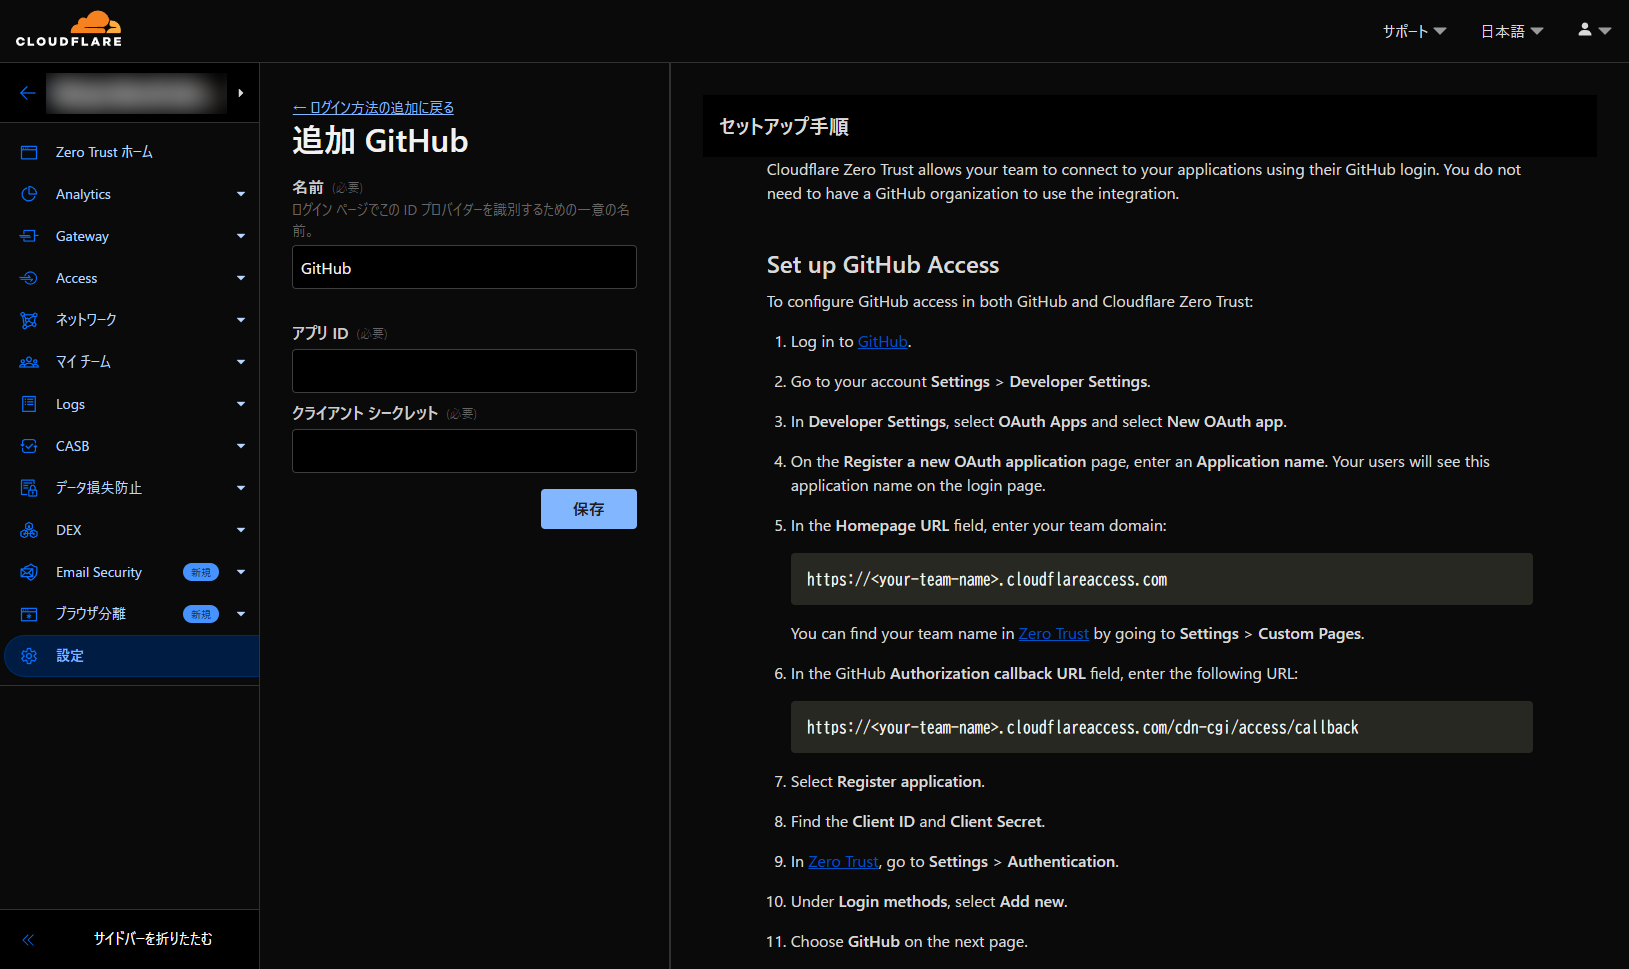The width and height of the screenshot is (1629, 969).
Task: Select the 設定 menu item
Action: coord(131,656)
